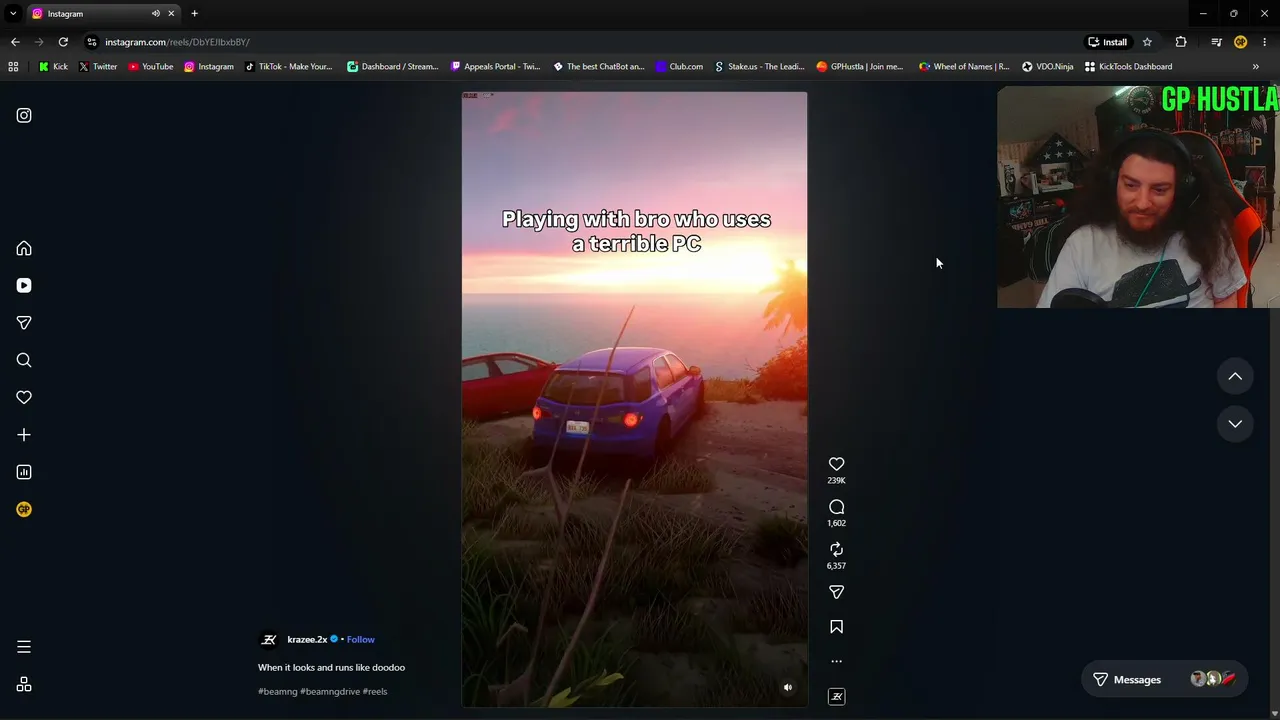Open the Wheel of Names bookmark

[964, 67]
